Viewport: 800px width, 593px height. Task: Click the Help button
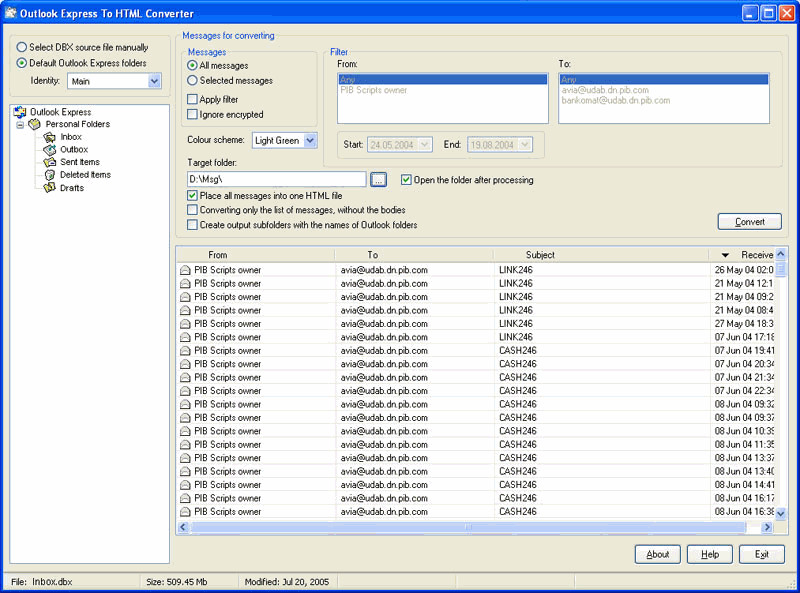click(710, 554)
